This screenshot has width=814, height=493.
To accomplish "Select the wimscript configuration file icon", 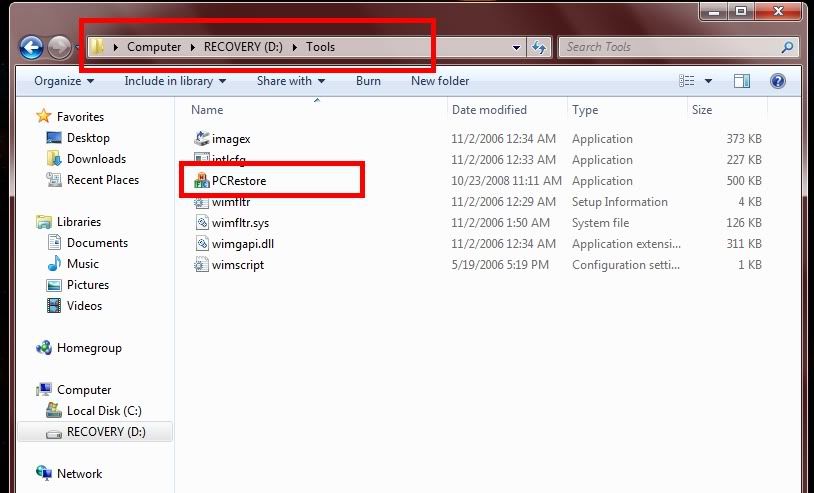I will click(201, 265).
